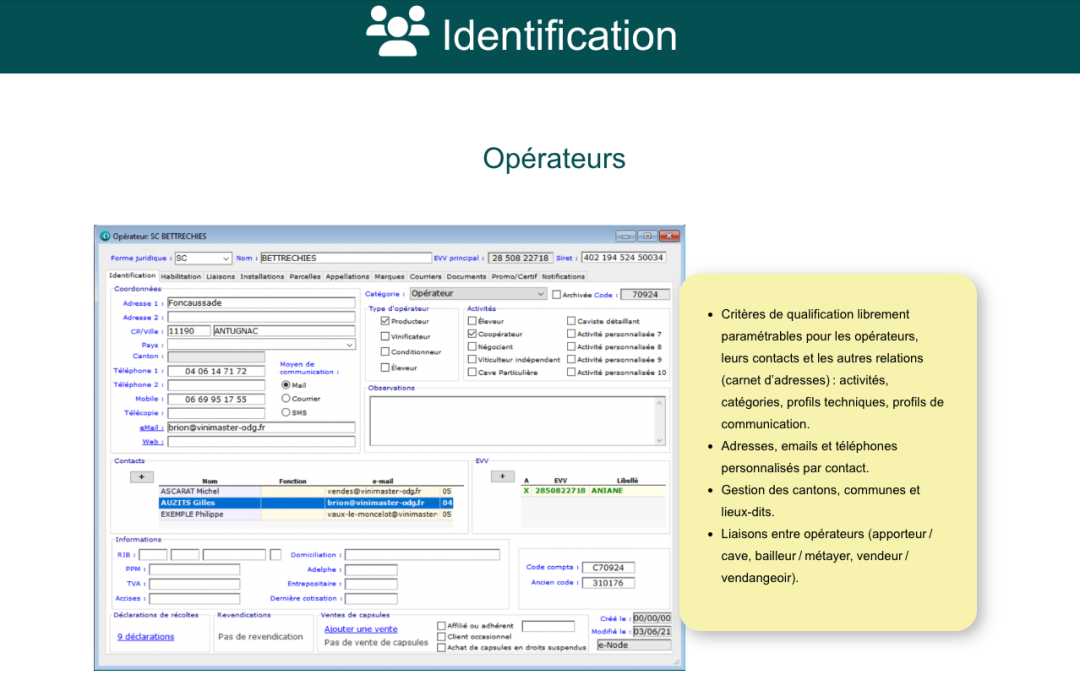Click the Adresse 1 field Foncaussade
Image resolution: width=1080 pixels, height=675 pixels.
tap(261, 302)
